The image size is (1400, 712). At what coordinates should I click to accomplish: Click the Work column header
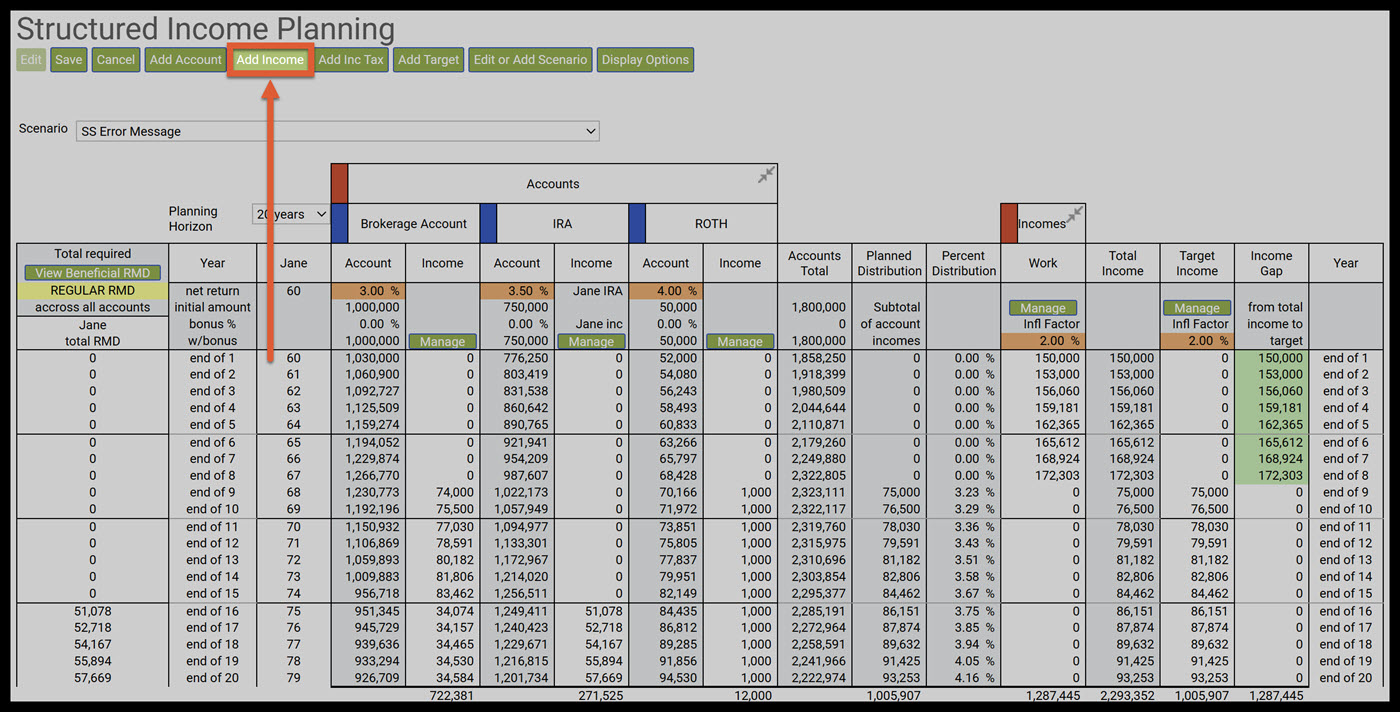pos(1043,263)
